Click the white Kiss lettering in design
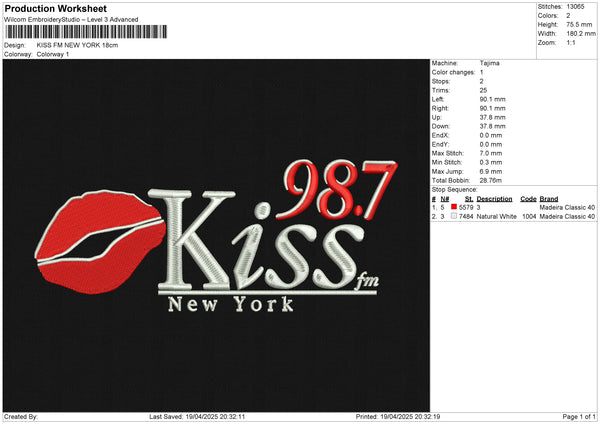Image resolution: width=600 pixels, height=424 pixels. [x=256, y=240]
